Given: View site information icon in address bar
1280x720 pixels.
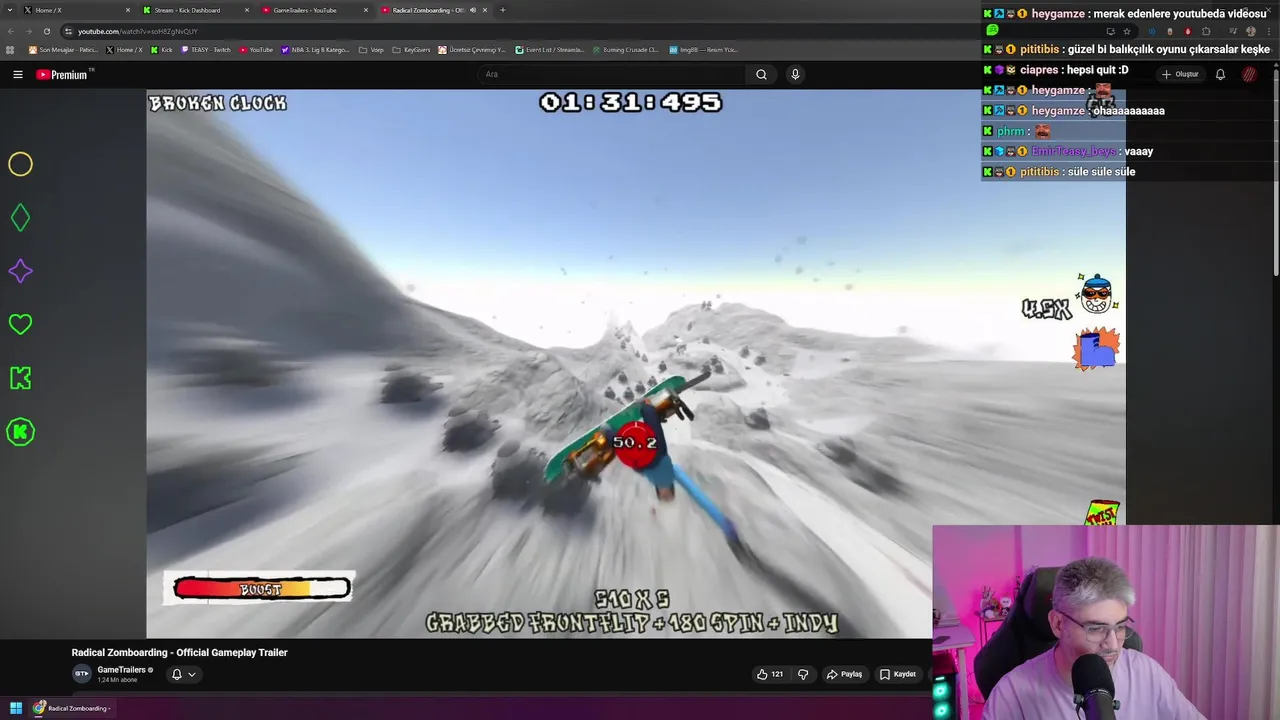Looking at the screenshot, I should click(x=69, y=31).
